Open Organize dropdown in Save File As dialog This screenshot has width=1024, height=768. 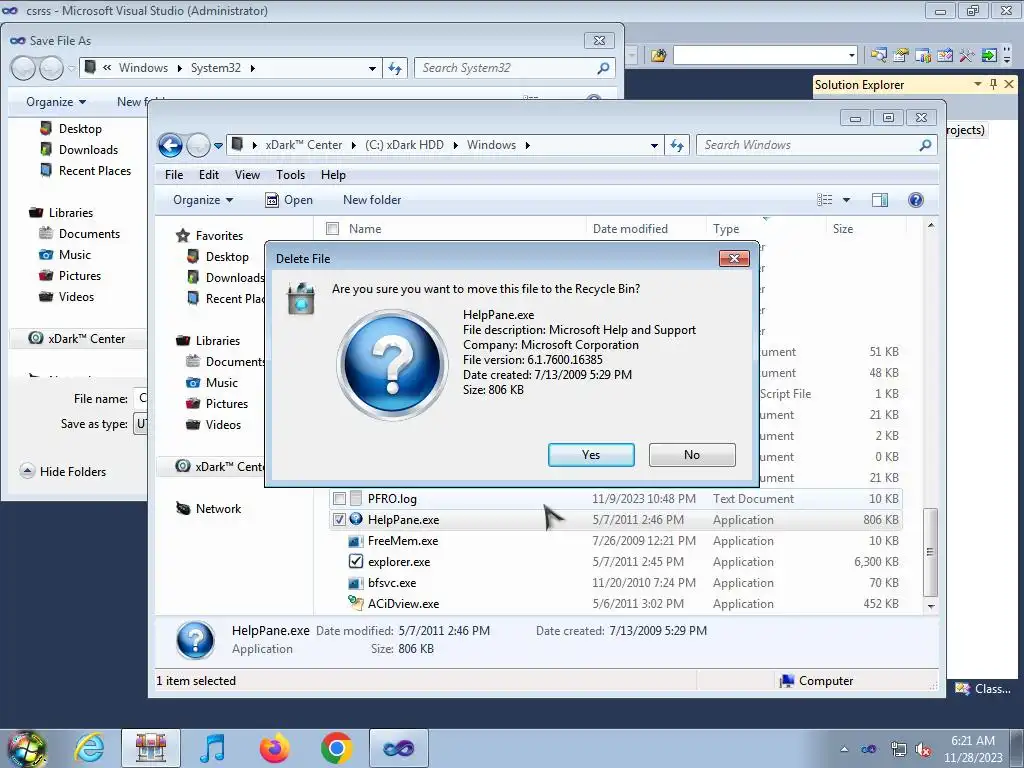click(56, 102)
